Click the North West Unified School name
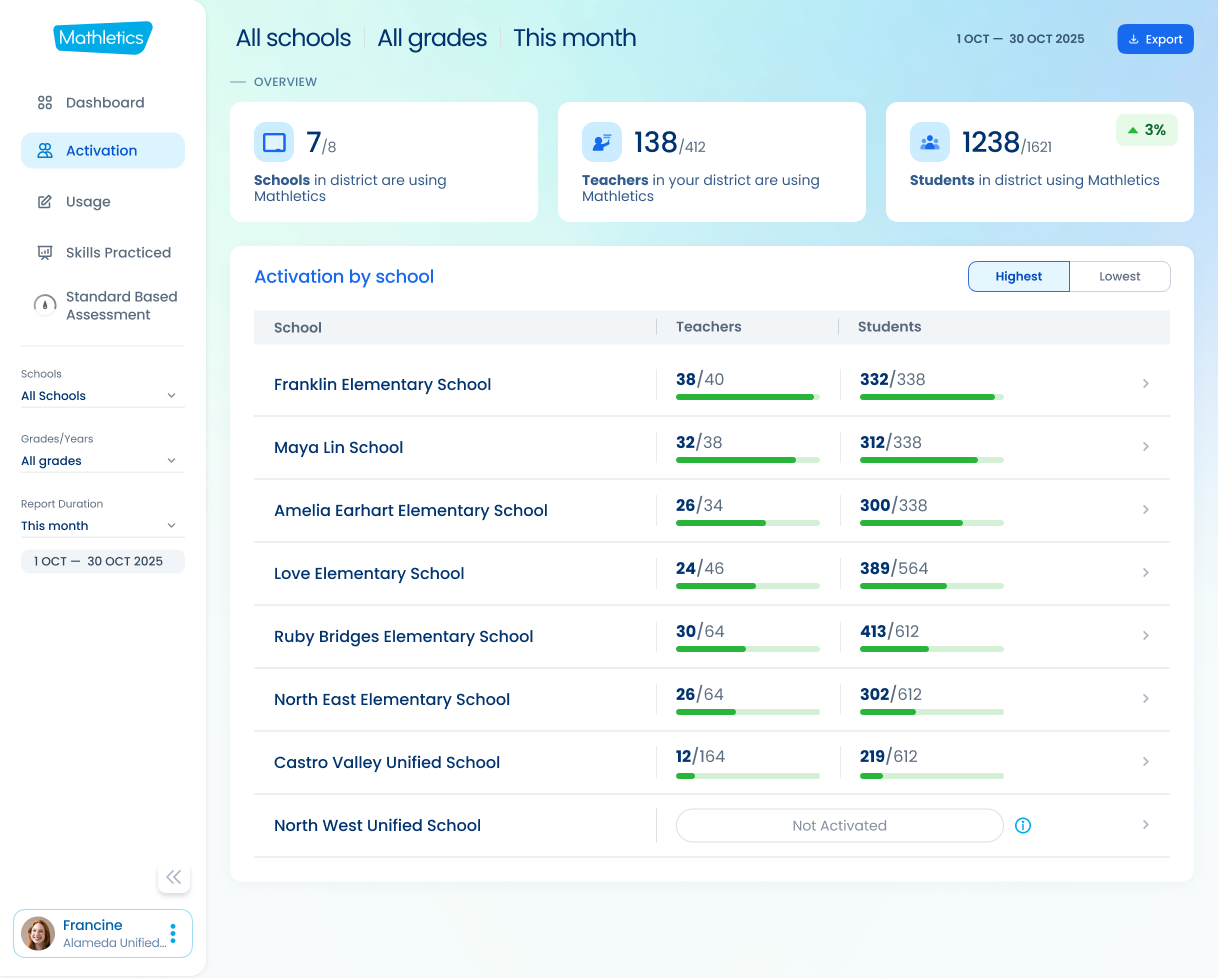The width and height of the screenshot is (1218, 978). pos(378,825)
